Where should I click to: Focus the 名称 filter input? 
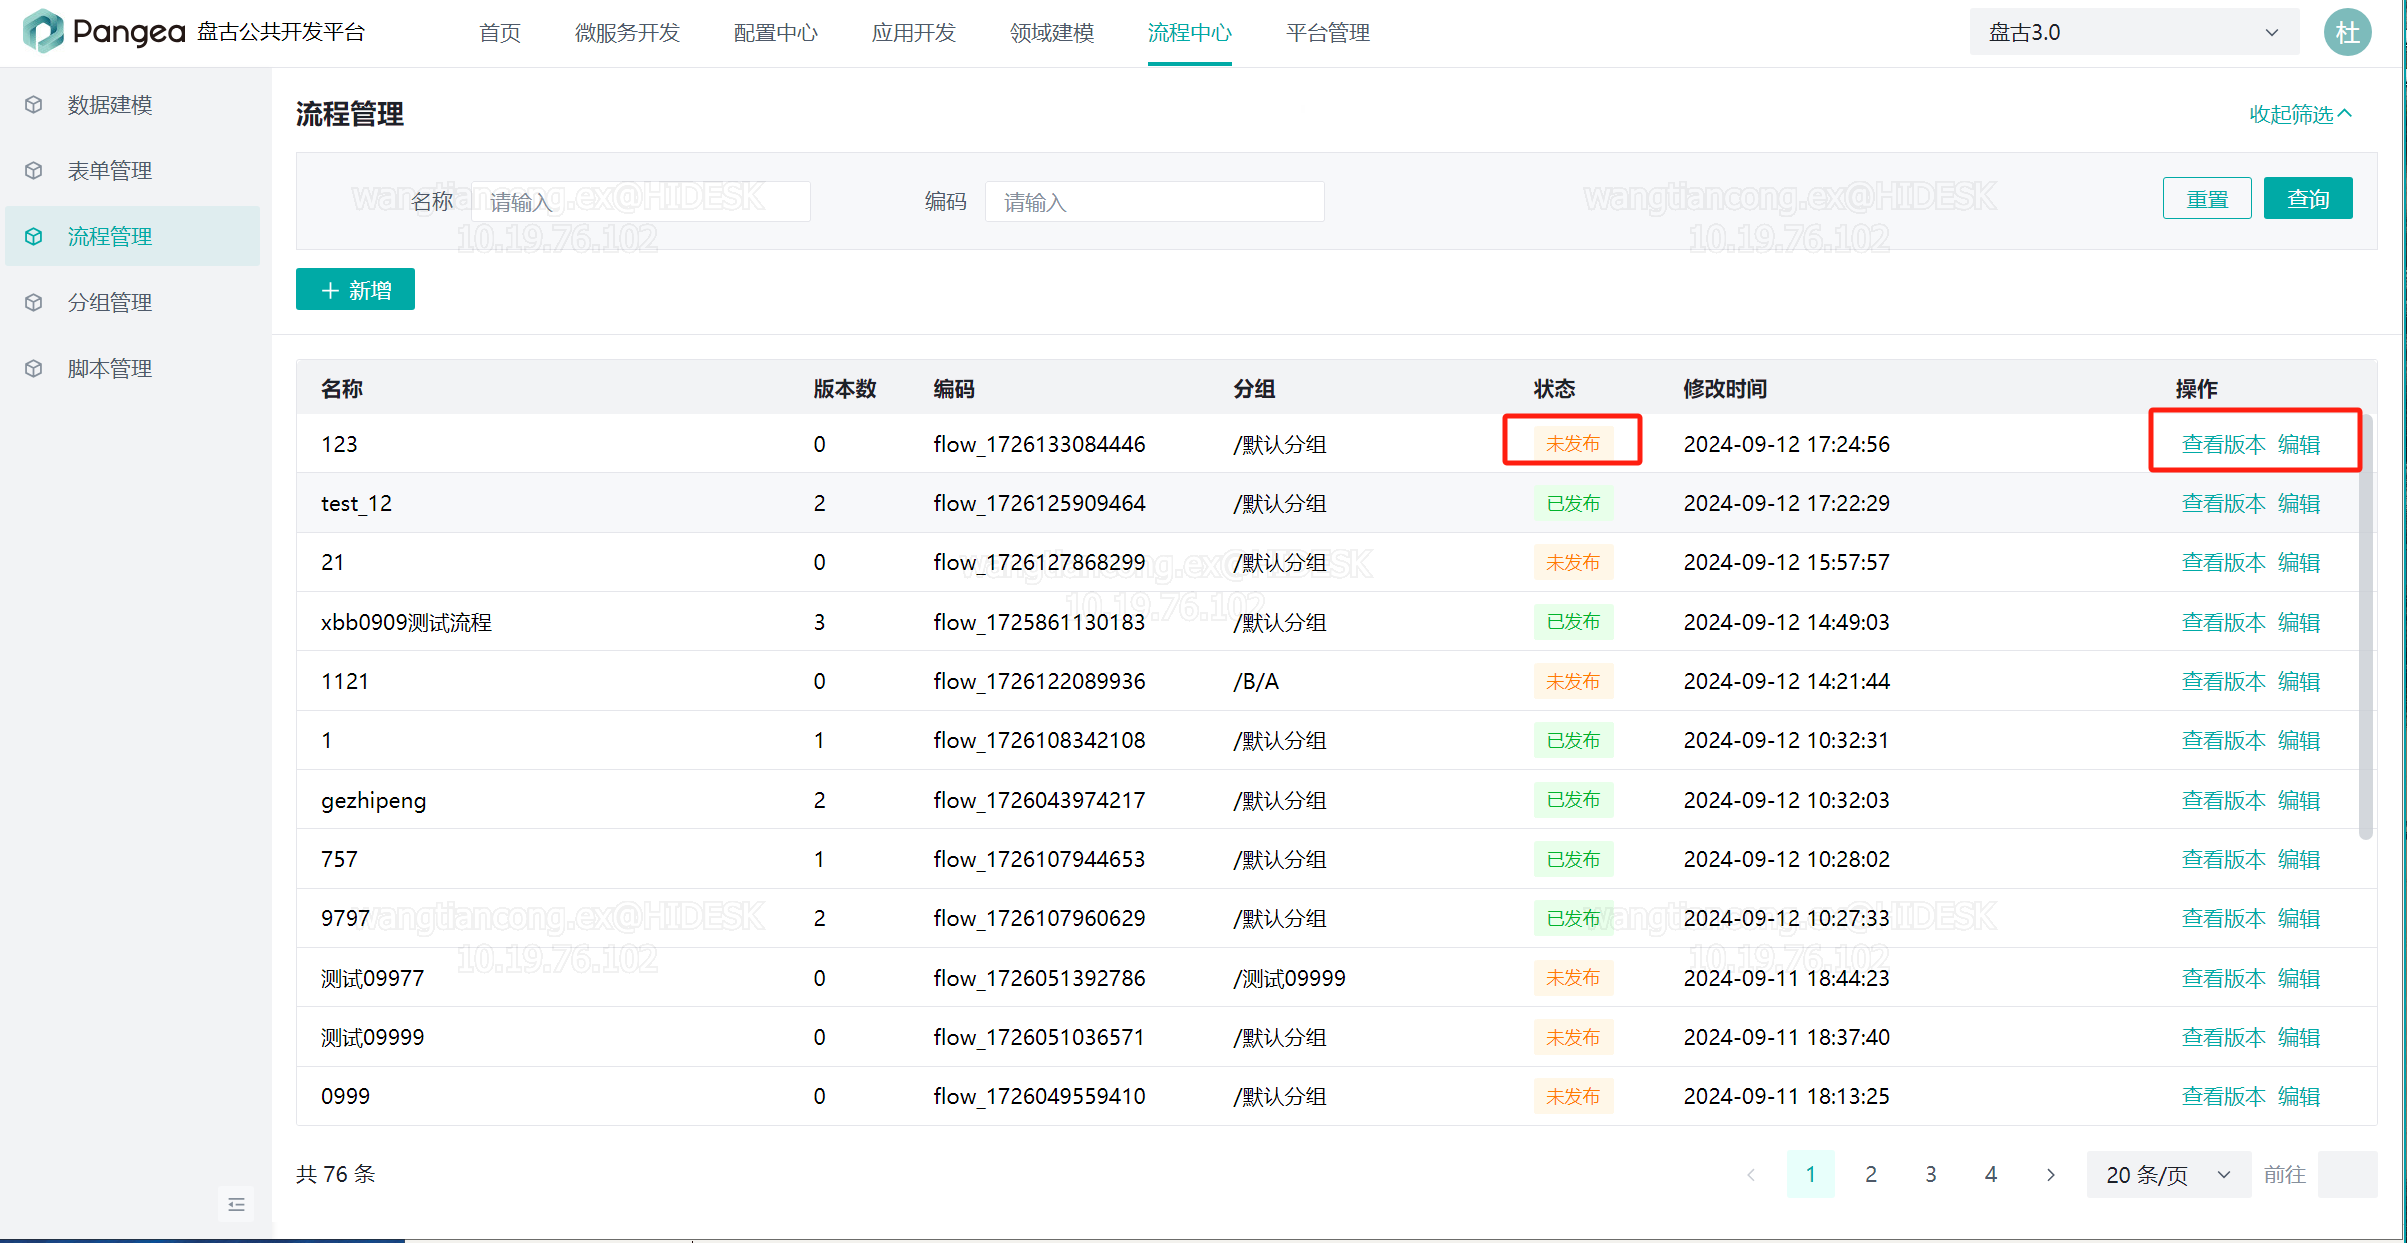pyautogui.click(x=641, y=202)
